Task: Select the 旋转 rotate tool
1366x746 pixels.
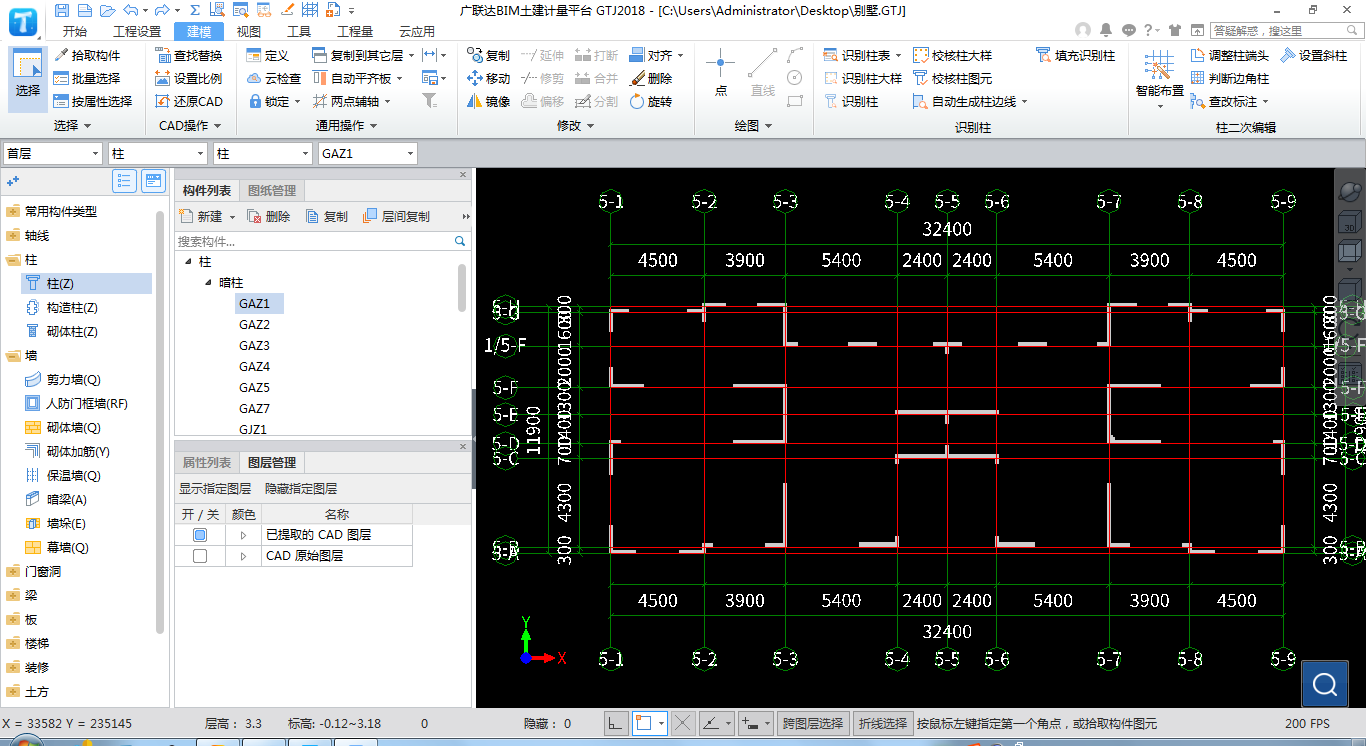Action: pyautogui.click(x=651, y=101)
